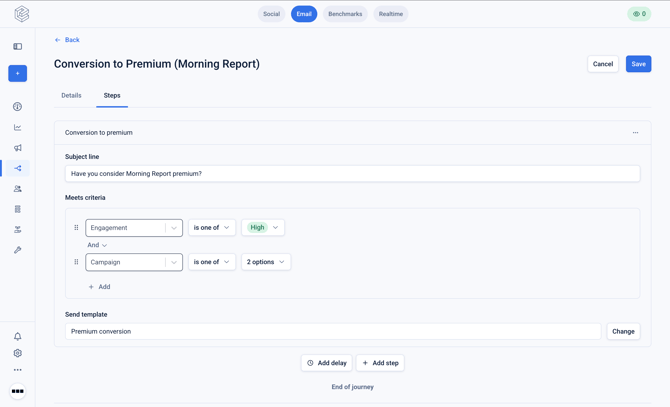Grab the drag handle for Engagement row
The height and width of the screenshot is (407, 670).
click(76, 228)
